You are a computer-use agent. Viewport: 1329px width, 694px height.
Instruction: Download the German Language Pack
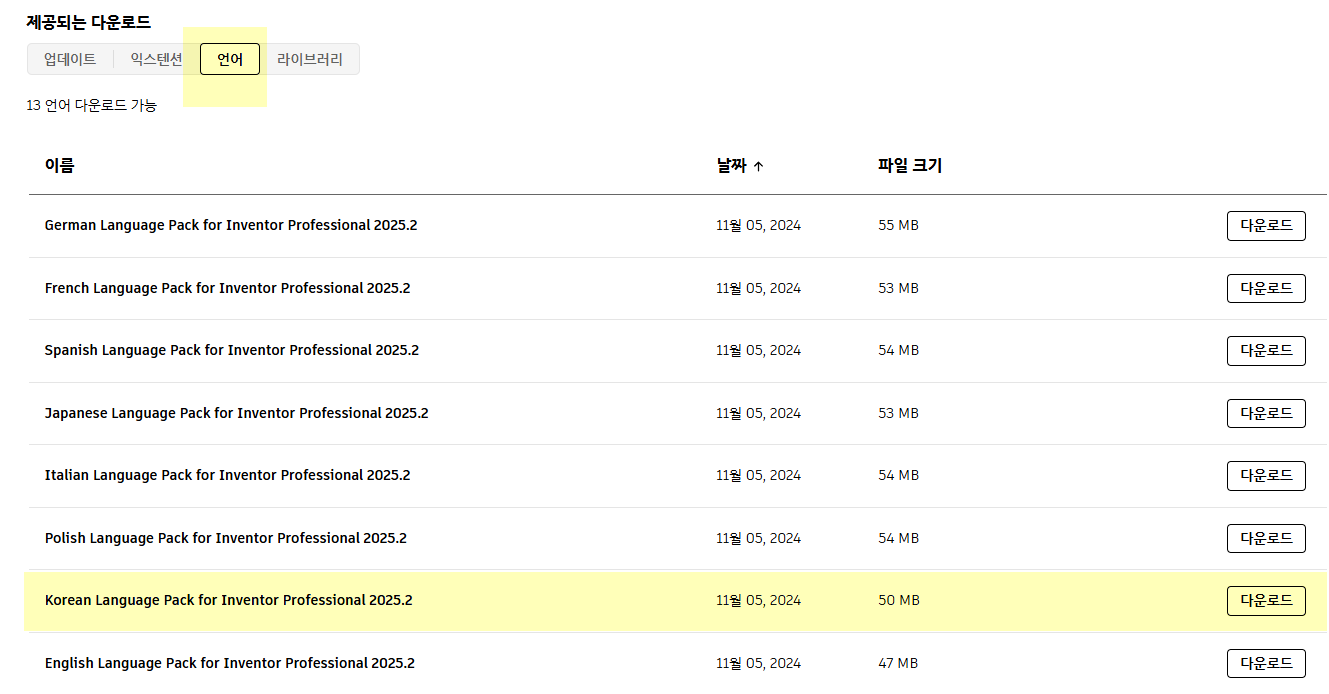[x=1266, y=226]
